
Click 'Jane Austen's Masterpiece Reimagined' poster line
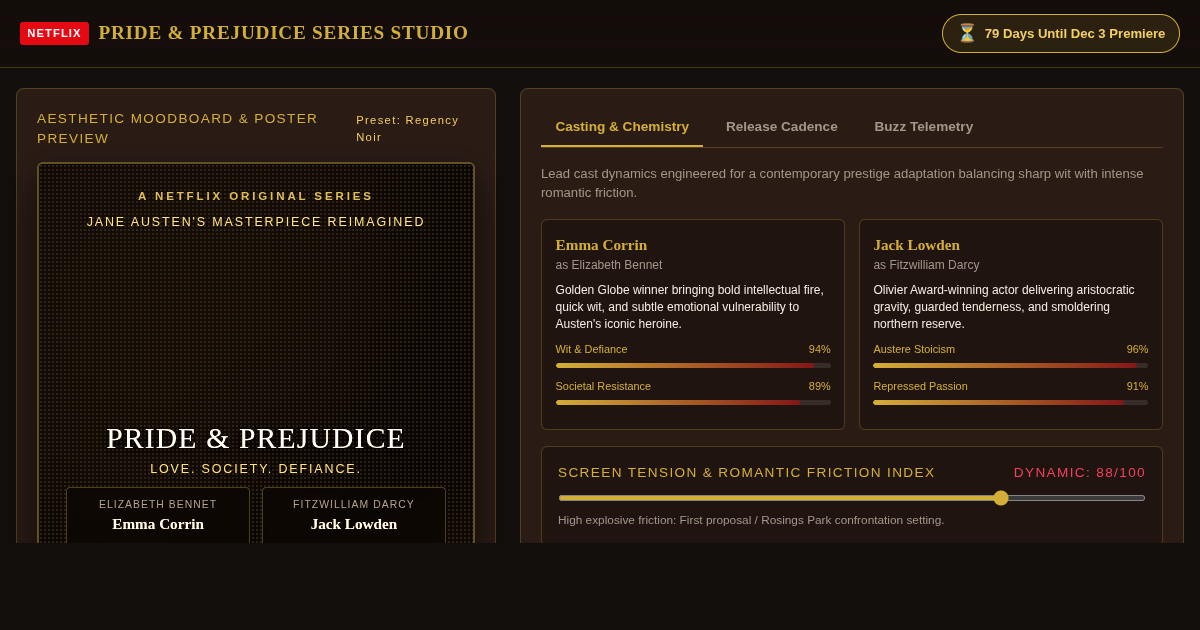click(256, 222)
